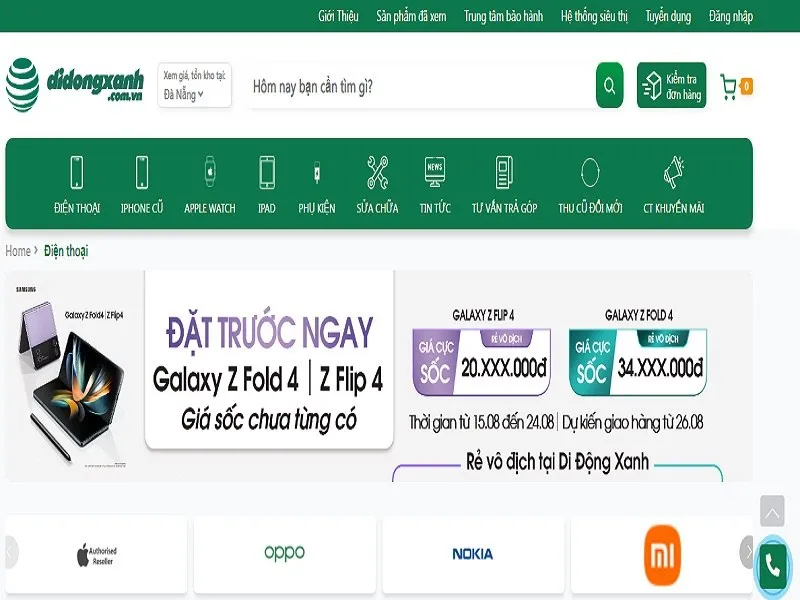This screenshot has width=800, height=600.
Task: Click the Kiểm tra đơn hàng label
Action: click(683, 86)
